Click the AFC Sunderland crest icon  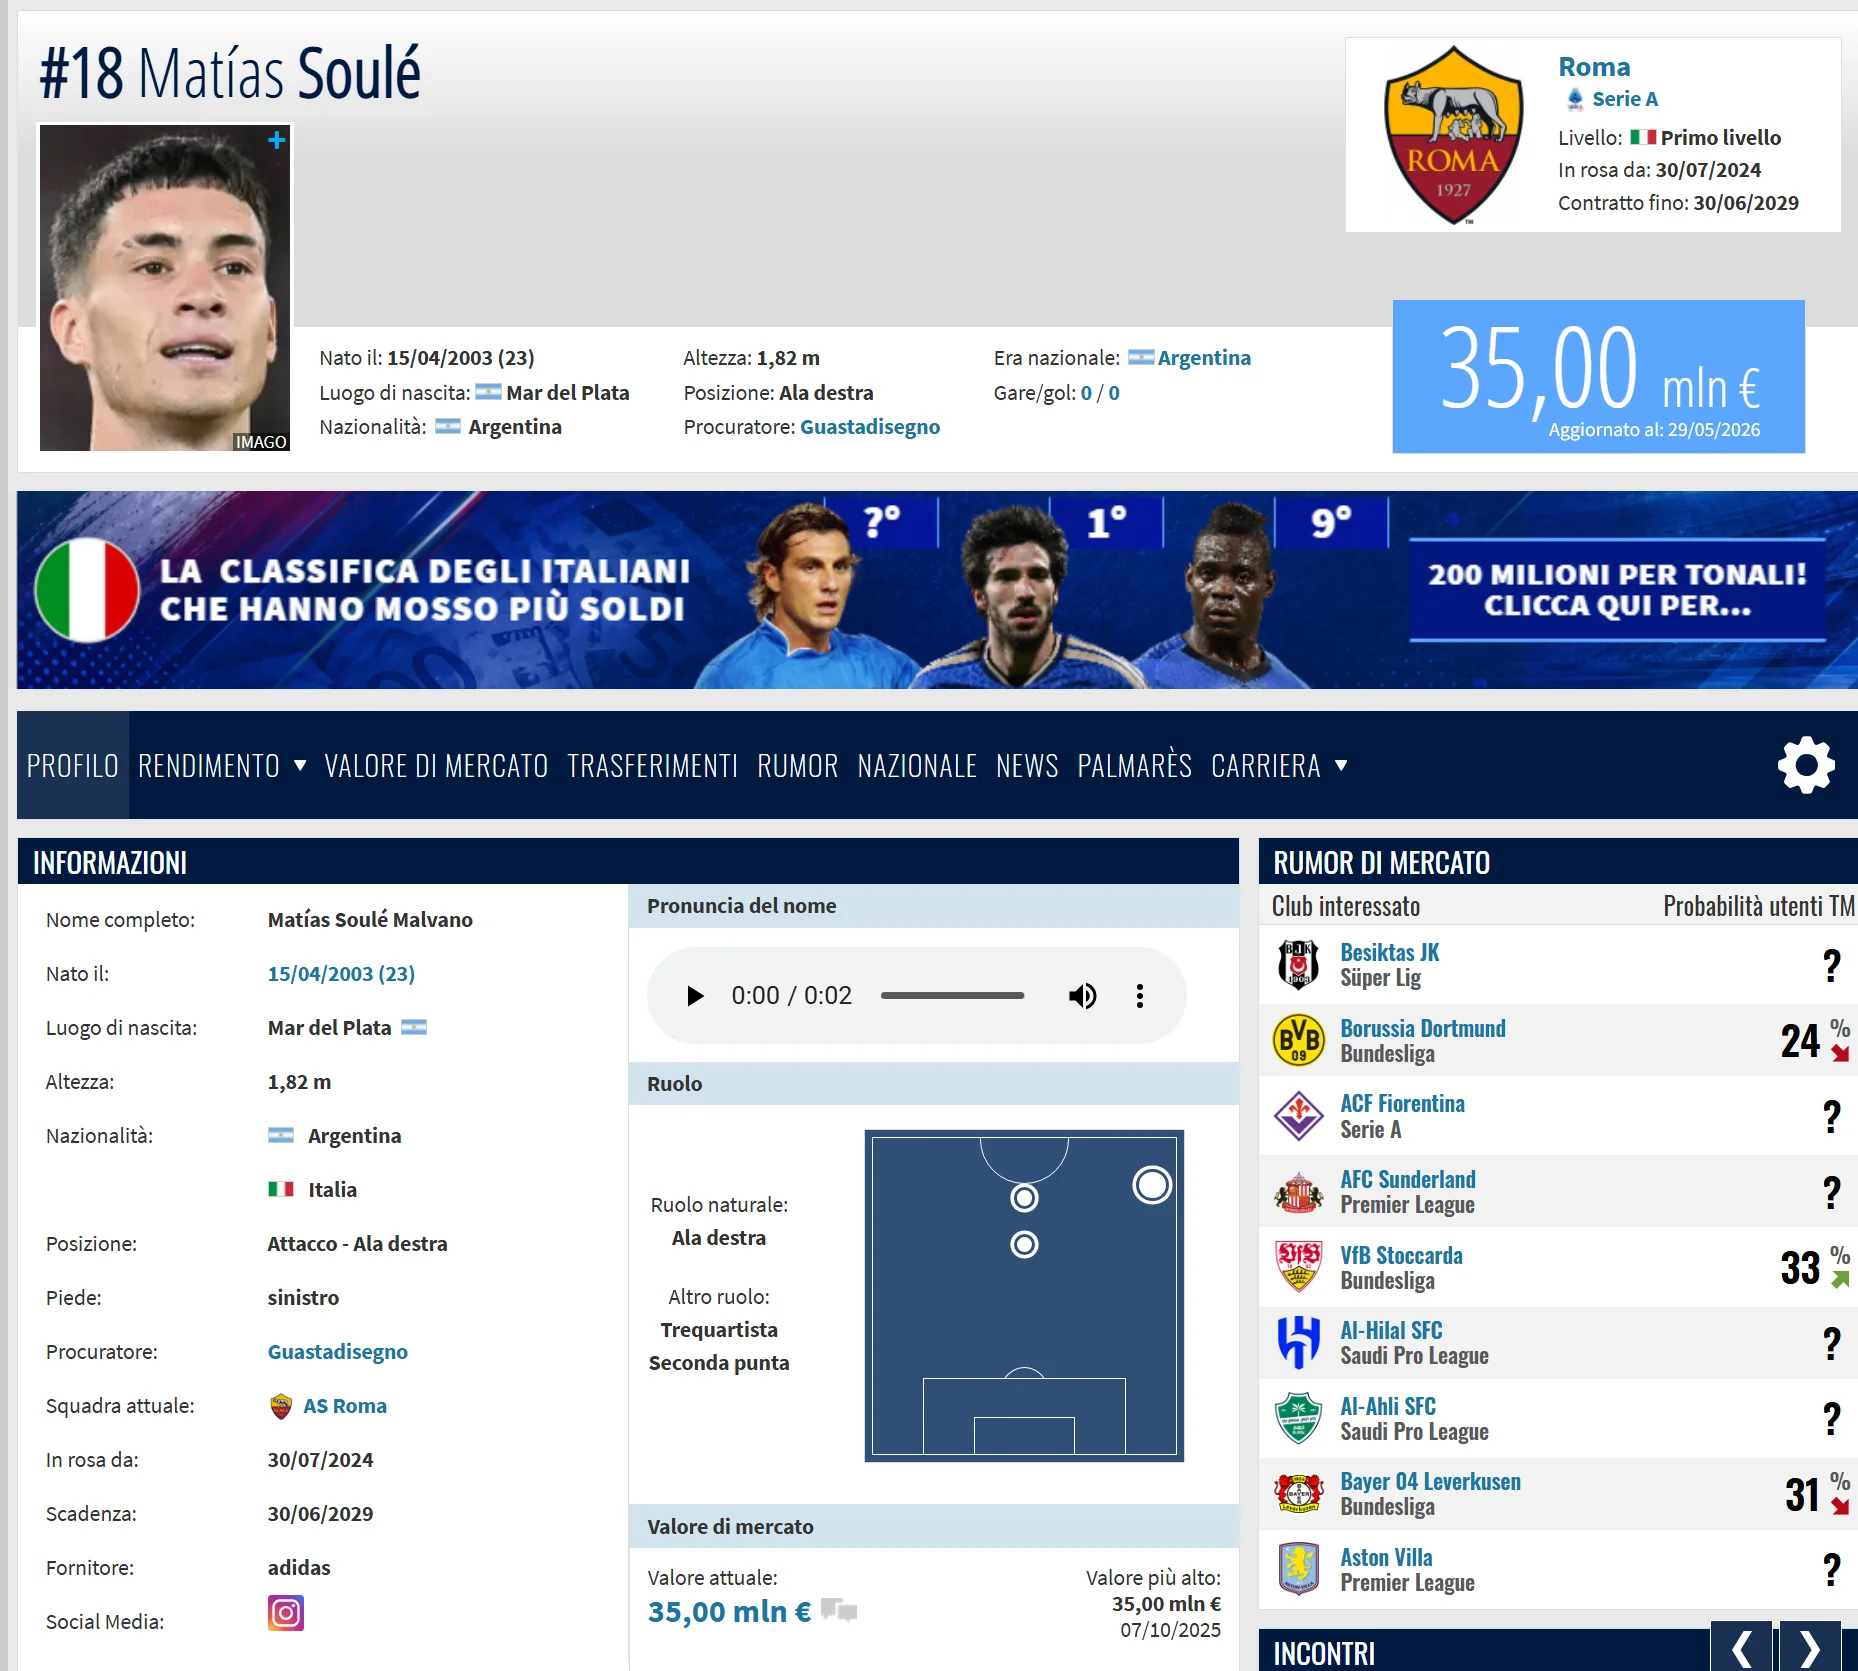(1299, 1192)
